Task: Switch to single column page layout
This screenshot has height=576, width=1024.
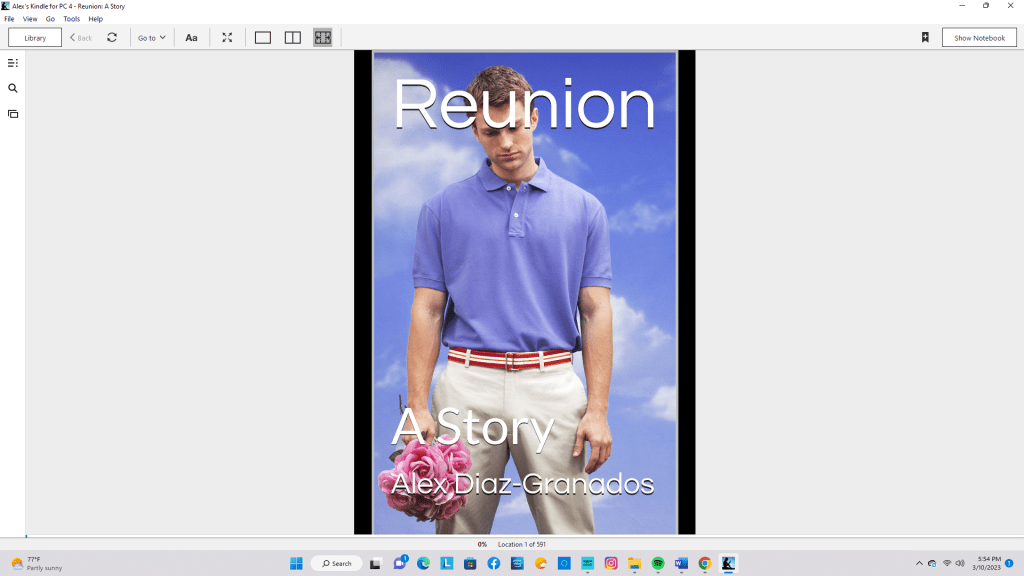Action: [x=263, y=38]
